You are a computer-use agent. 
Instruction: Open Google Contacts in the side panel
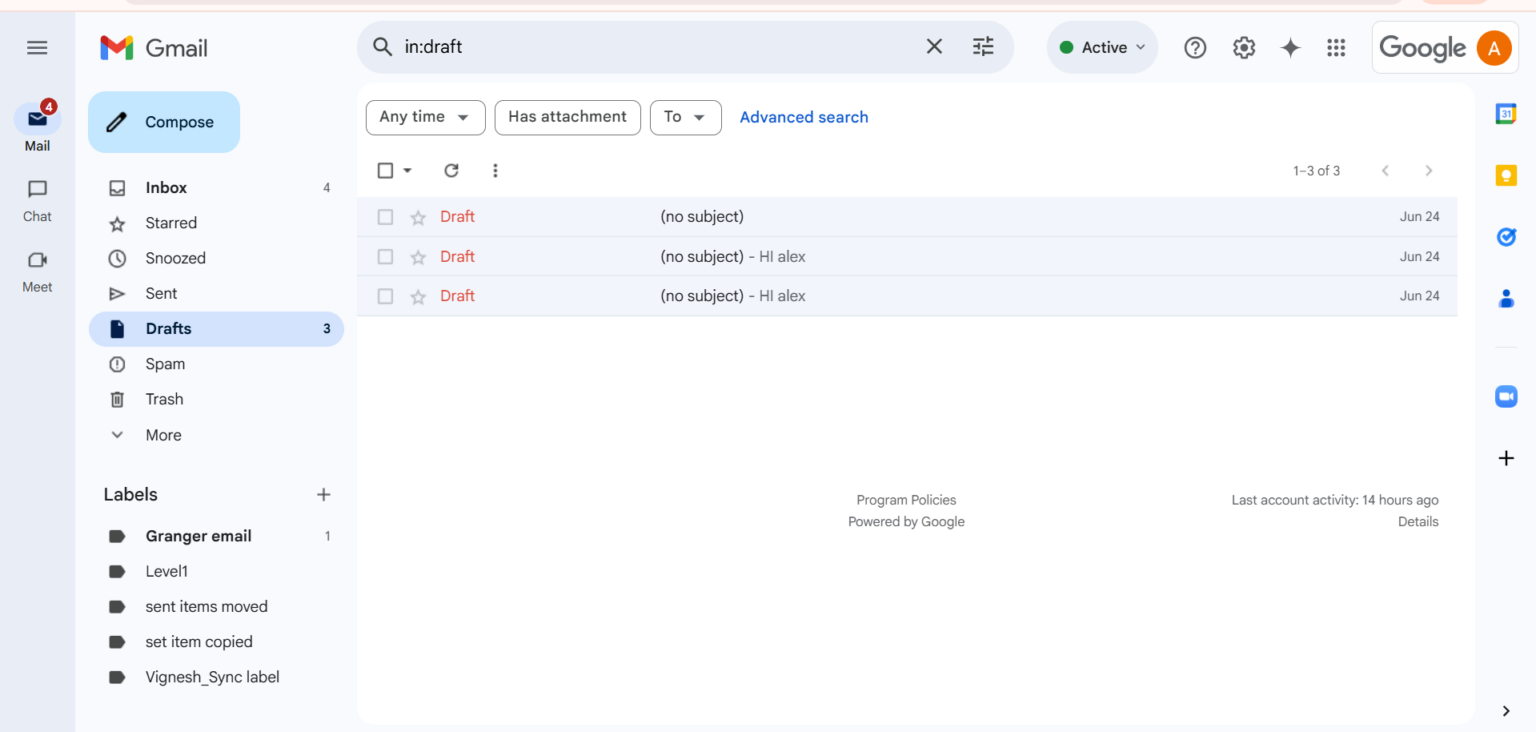1506,299
